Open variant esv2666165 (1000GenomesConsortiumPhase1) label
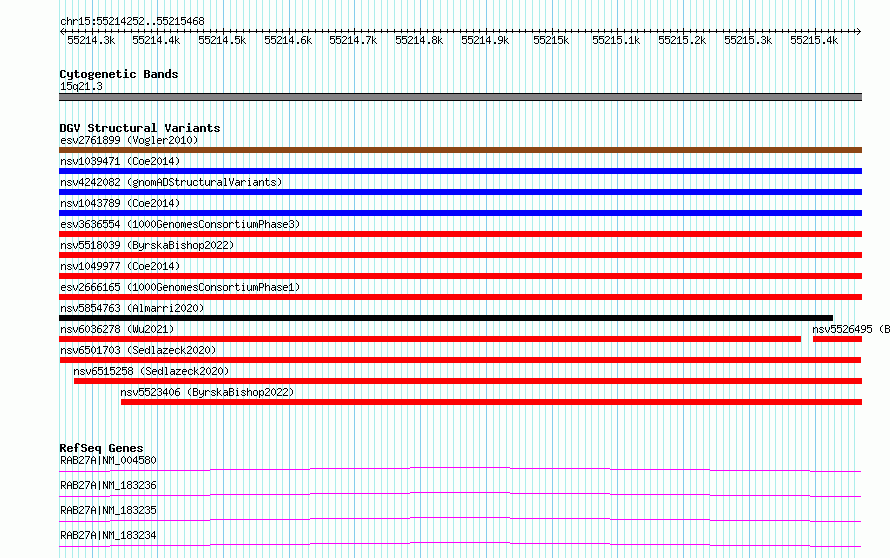This screenshot has width=890, height=558. pyautogui.click(x=180, y=287)
